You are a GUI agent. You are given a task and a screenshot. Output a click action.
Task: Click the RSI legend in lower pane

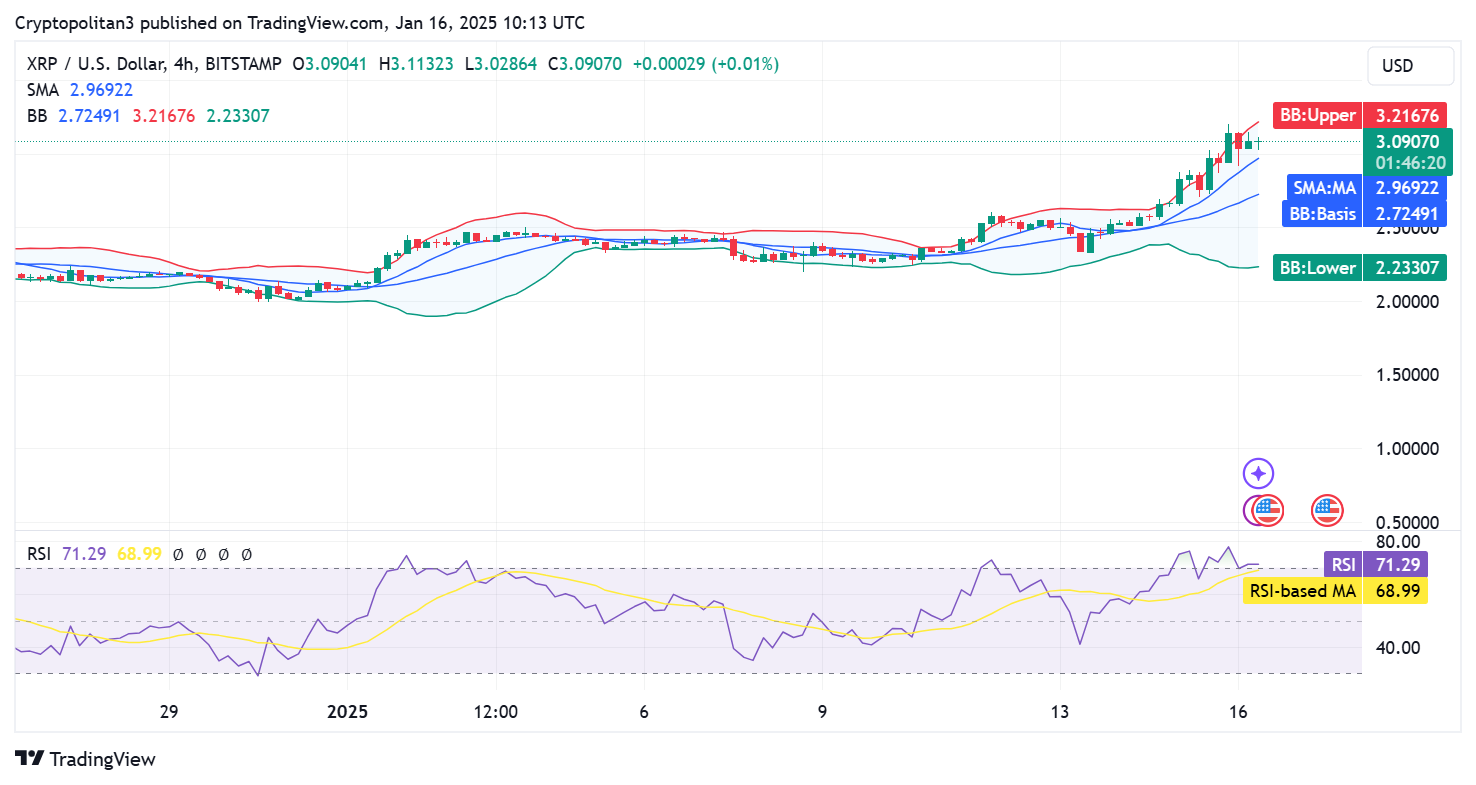pyautogui.click(x=39, y=553)
